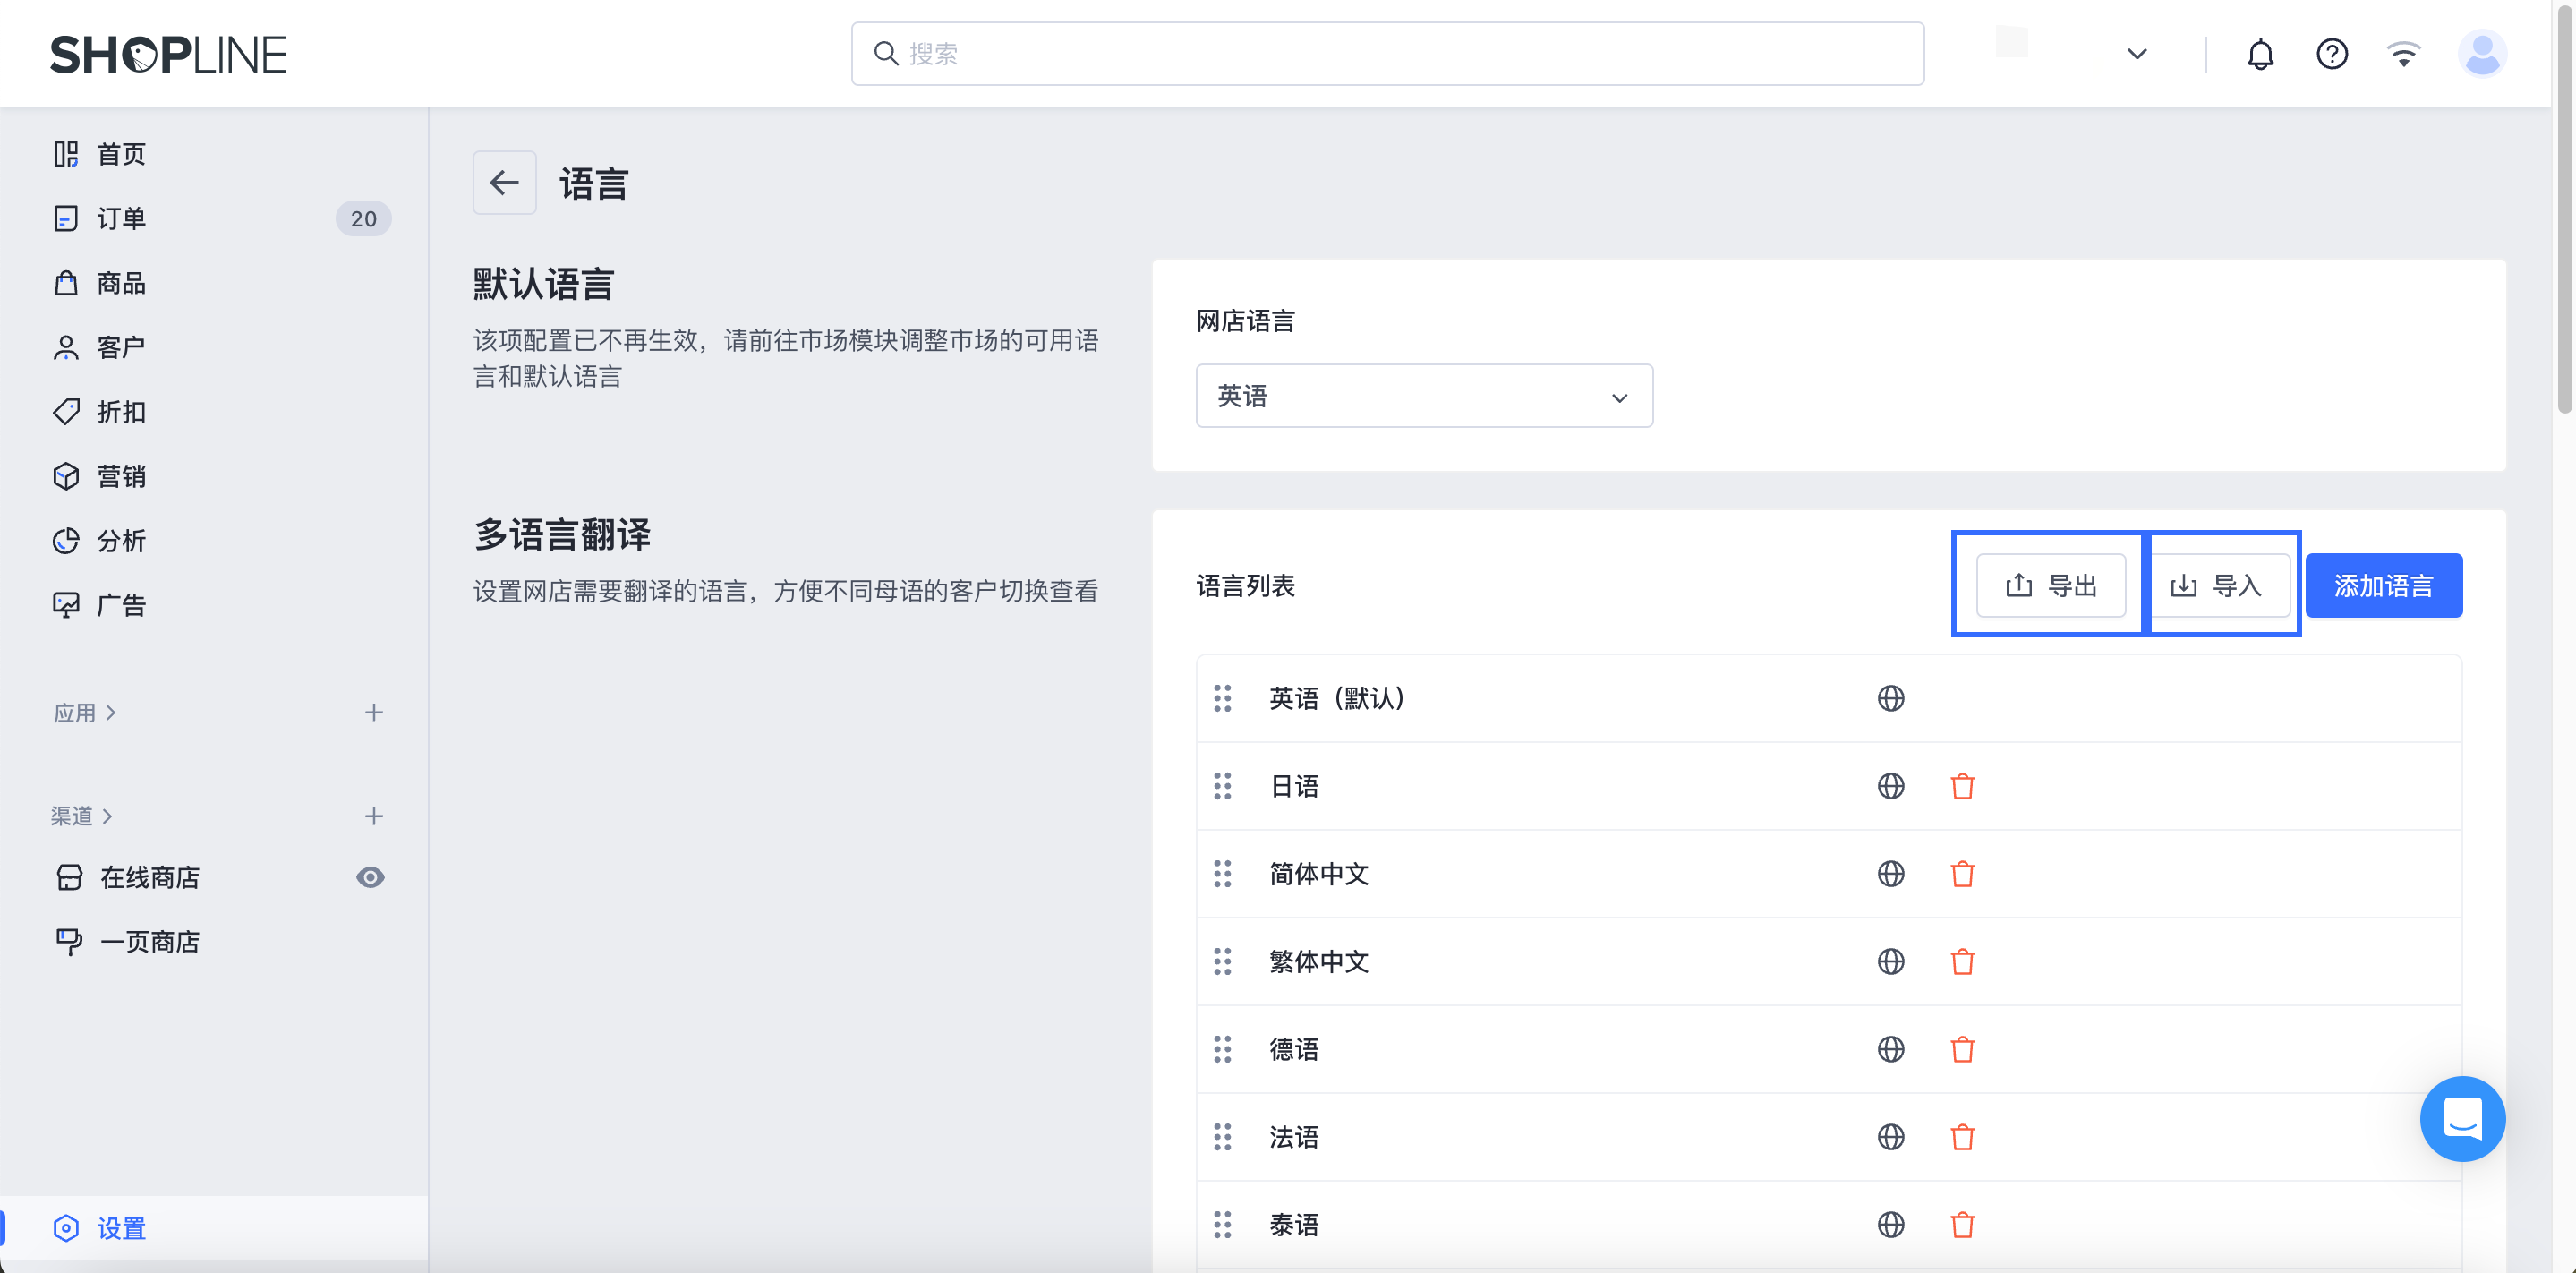Open the live chat support bubble
Image resolution: width=2576 pixels, height=1273 pixels.
(x=2461, y=1118)
